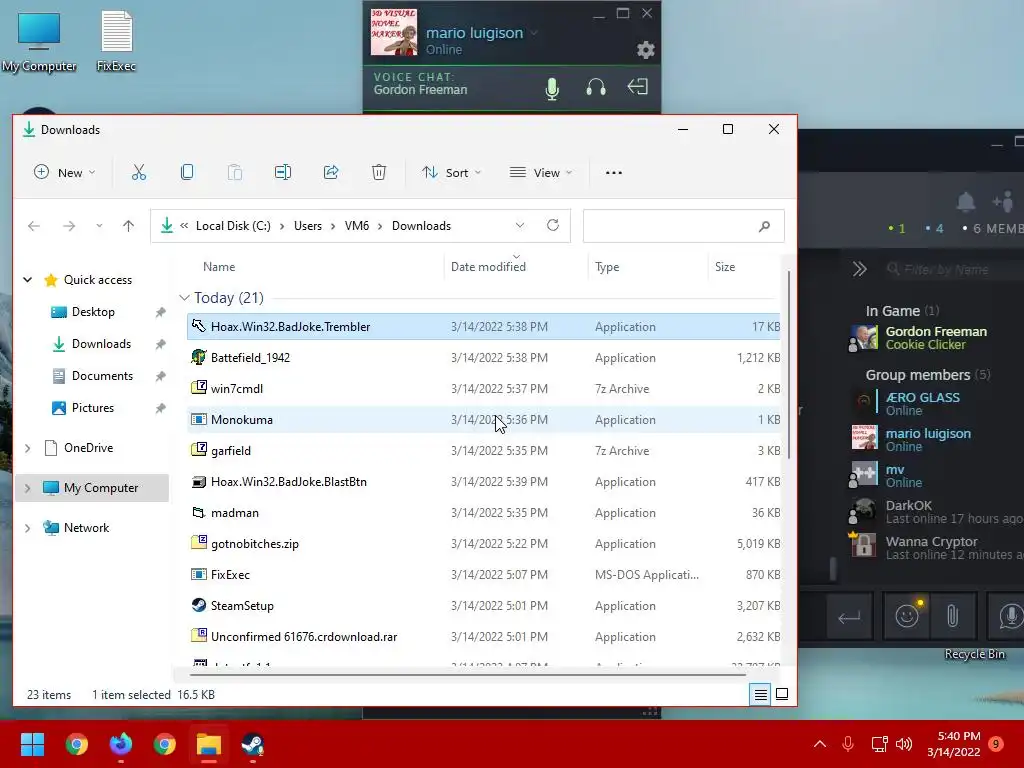Click the send arrow button in Steam chat
Viewport: 1024px width, 768px height.
[x=849, y=616]
